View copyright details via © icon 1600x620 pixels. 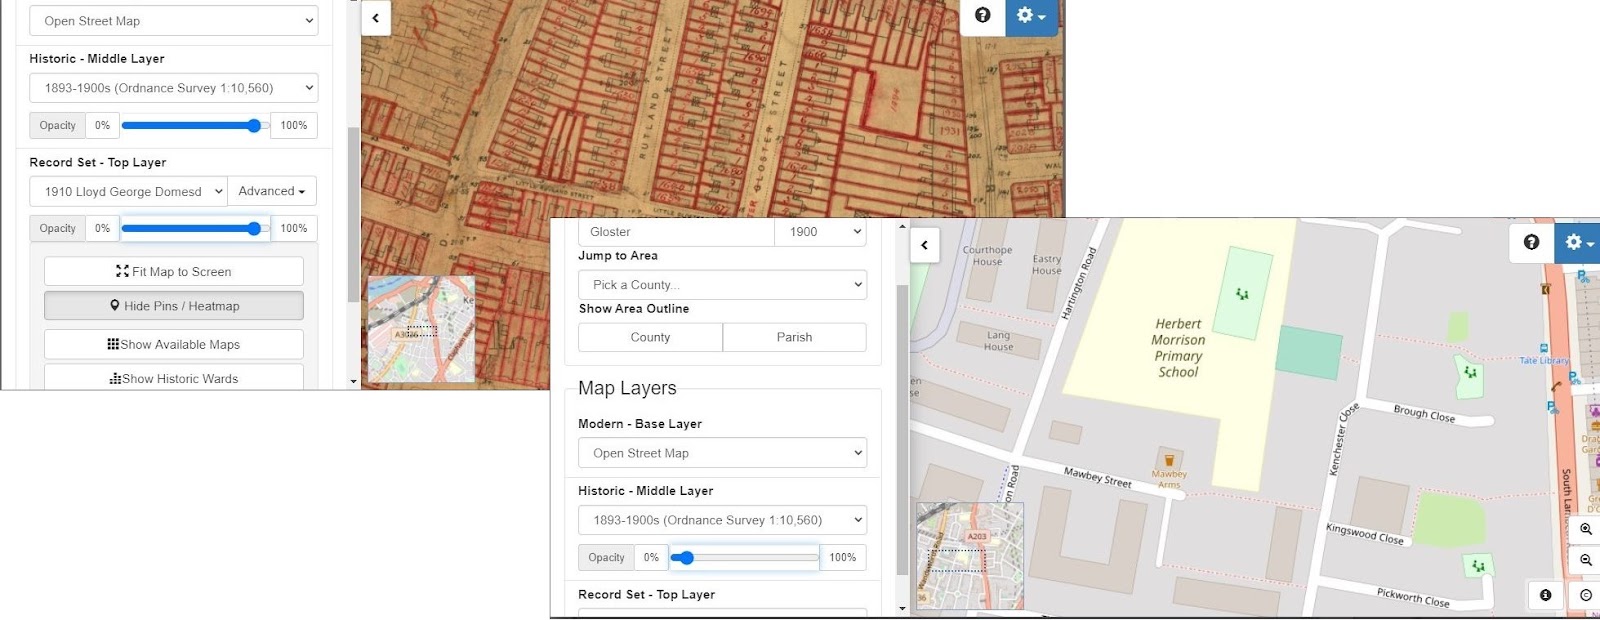coord(1586,595)
